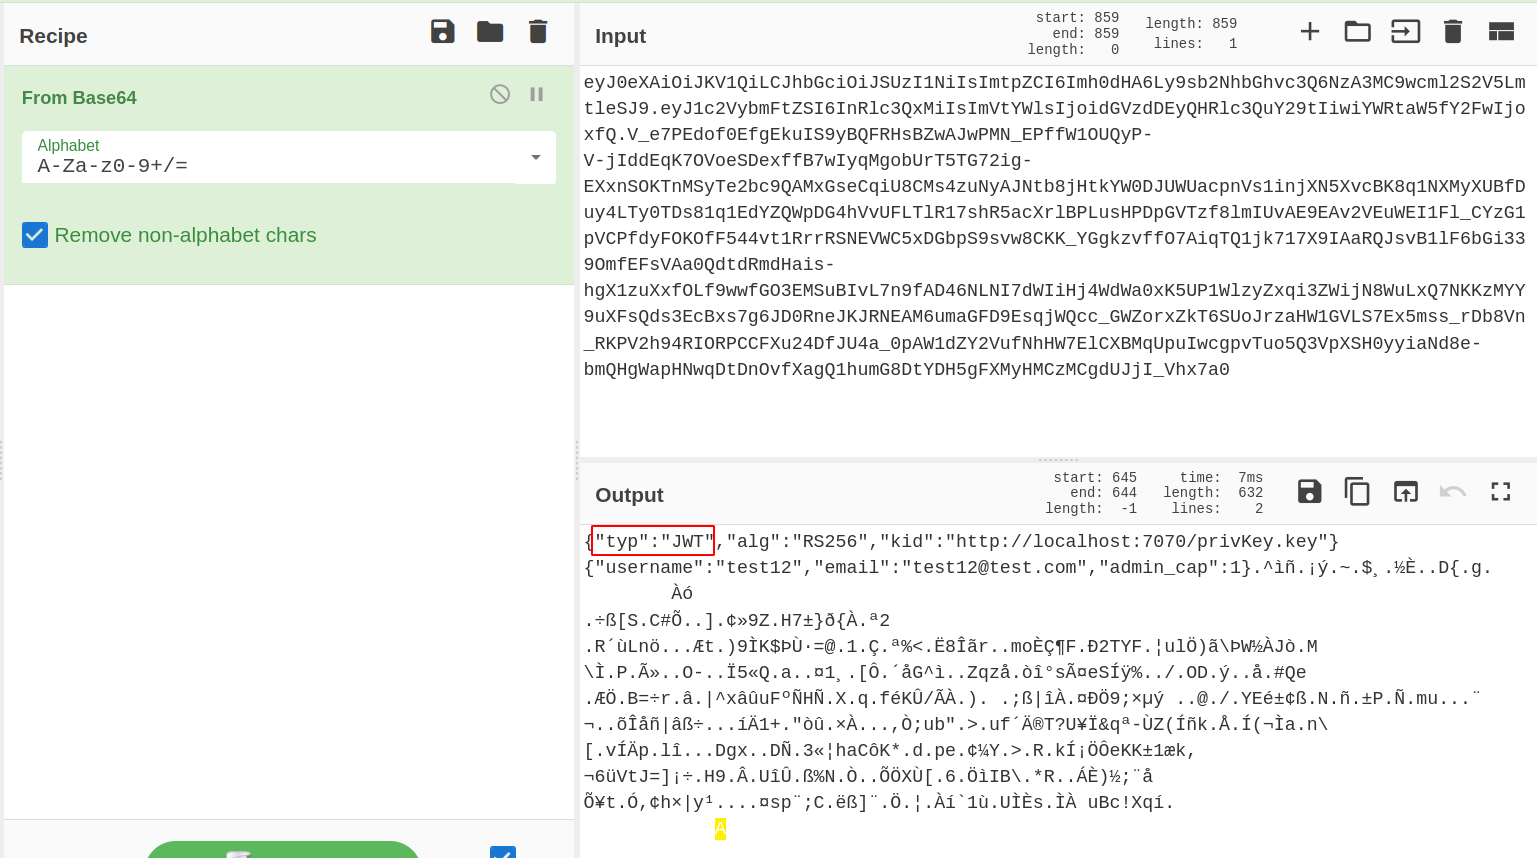
Task: Disable the From Base64 operation
Action: point(500,94)
